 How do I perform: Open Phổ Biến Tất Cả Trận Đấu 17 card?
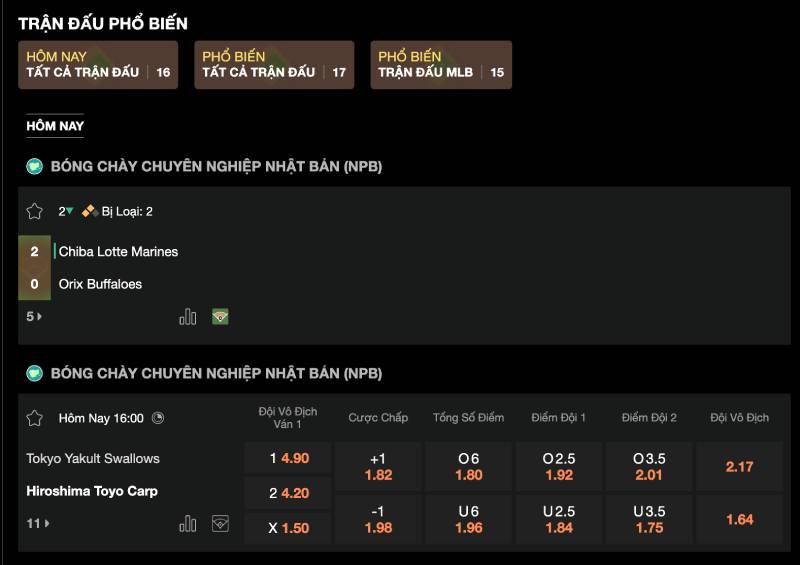tap(274, 65)
